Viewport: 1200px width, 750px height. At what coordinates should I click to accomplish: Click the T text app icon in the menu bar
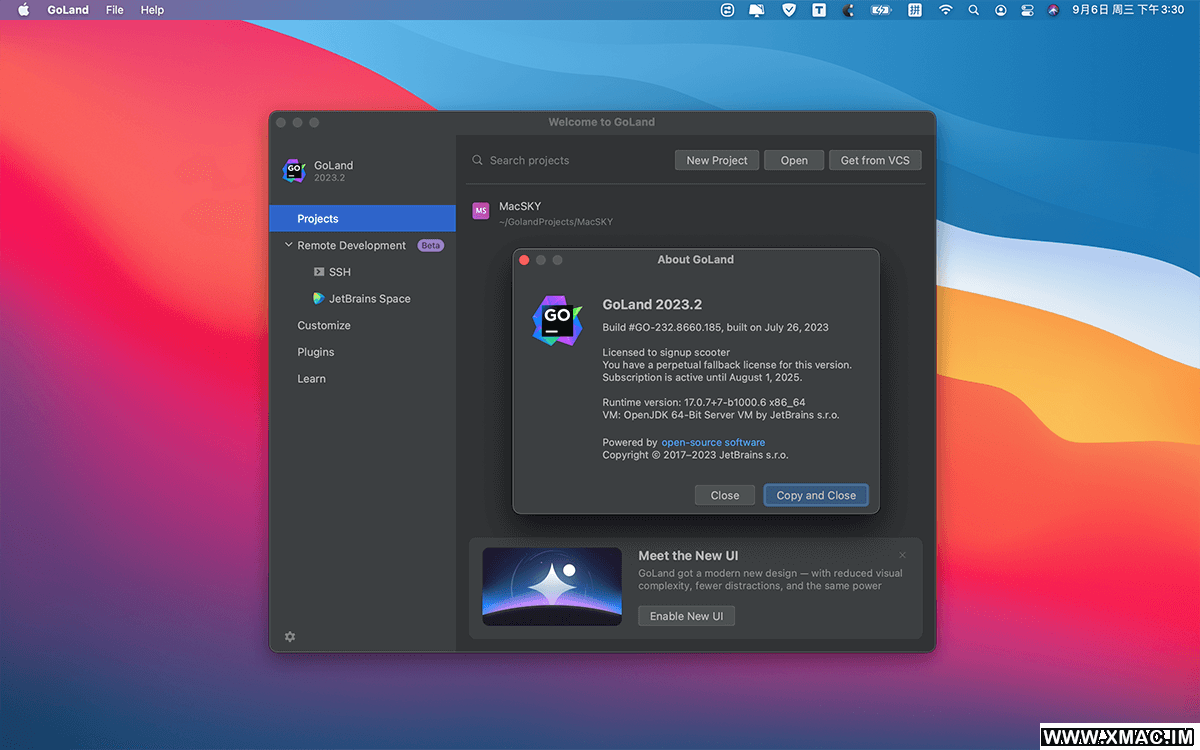[819, 10]
